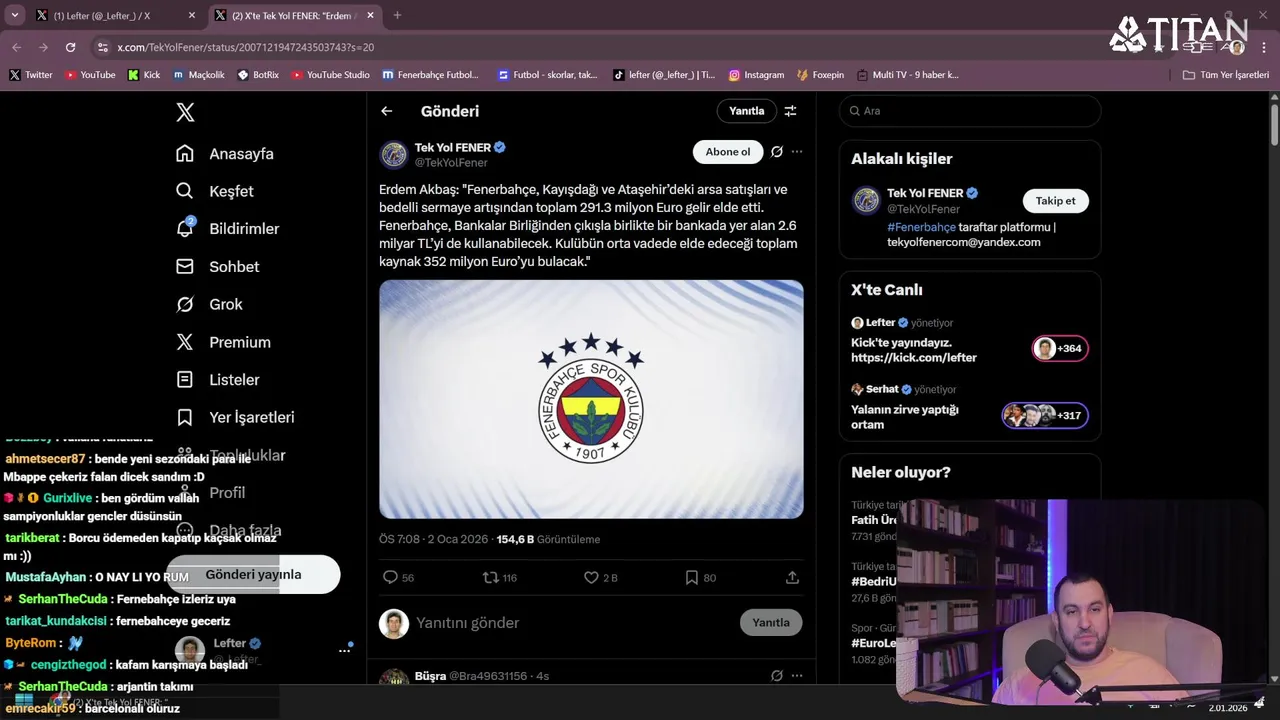The width and height of the screenshot is (1280, 720).
Task: Click the #Fenerbahçe hashtag link
Action: [921, 227]
